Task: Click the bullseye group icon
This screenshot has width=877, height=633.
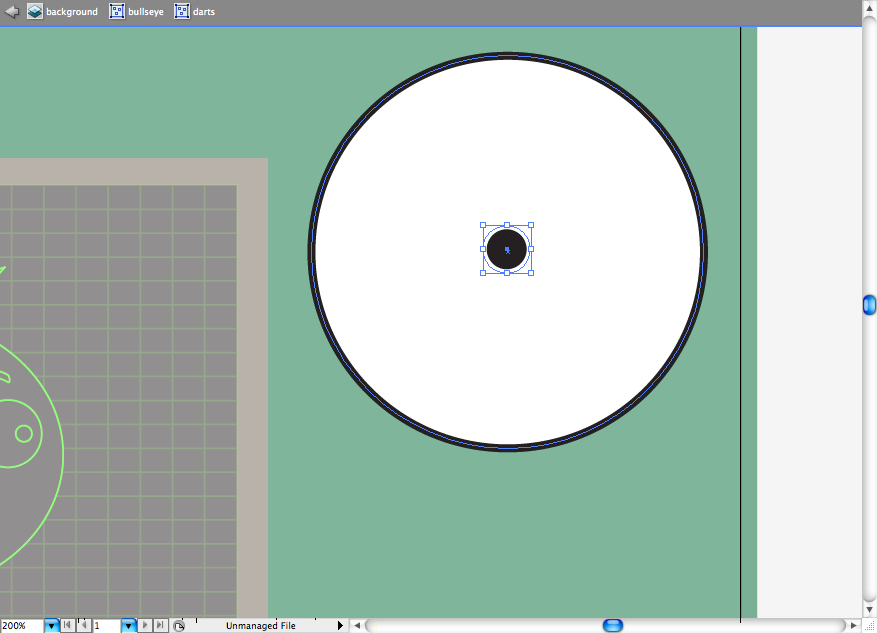Action: click(x=116, y=11)
